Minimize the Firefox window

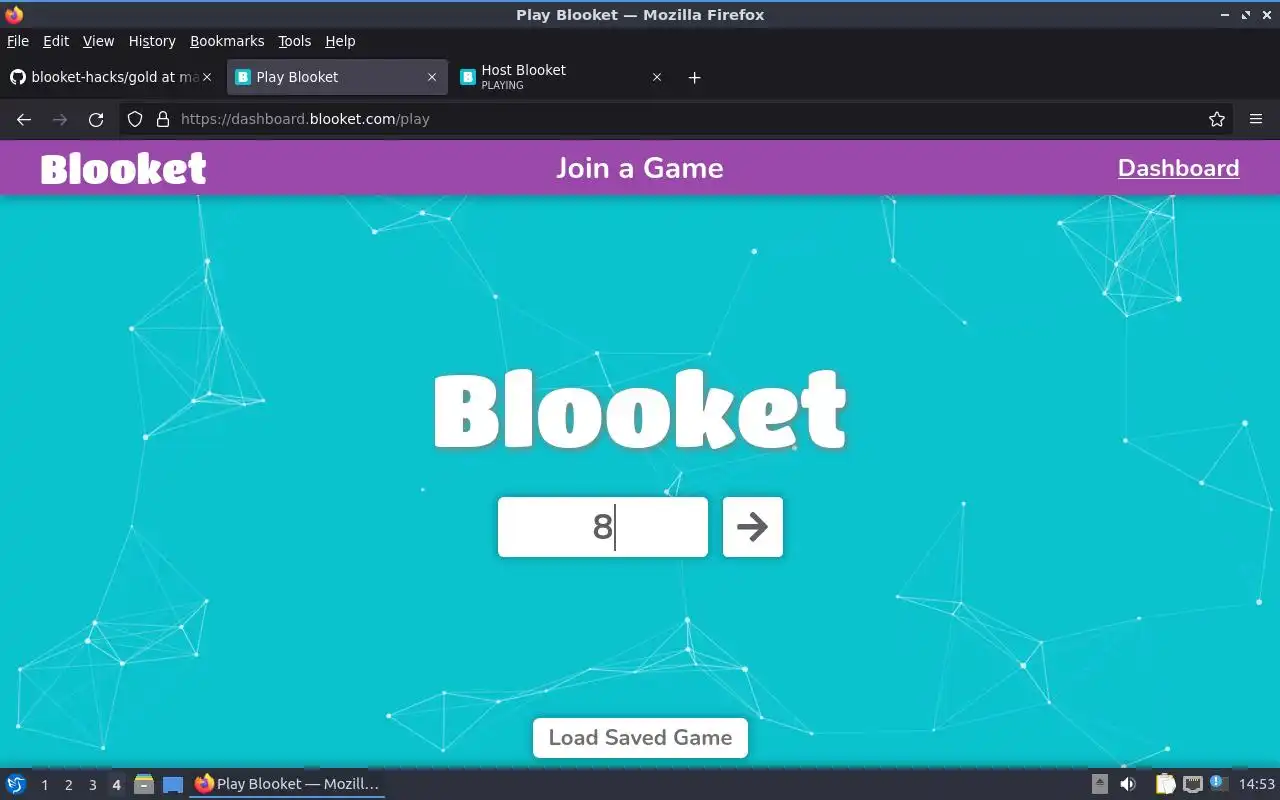pyautogui.click(x=1226, y=15)
